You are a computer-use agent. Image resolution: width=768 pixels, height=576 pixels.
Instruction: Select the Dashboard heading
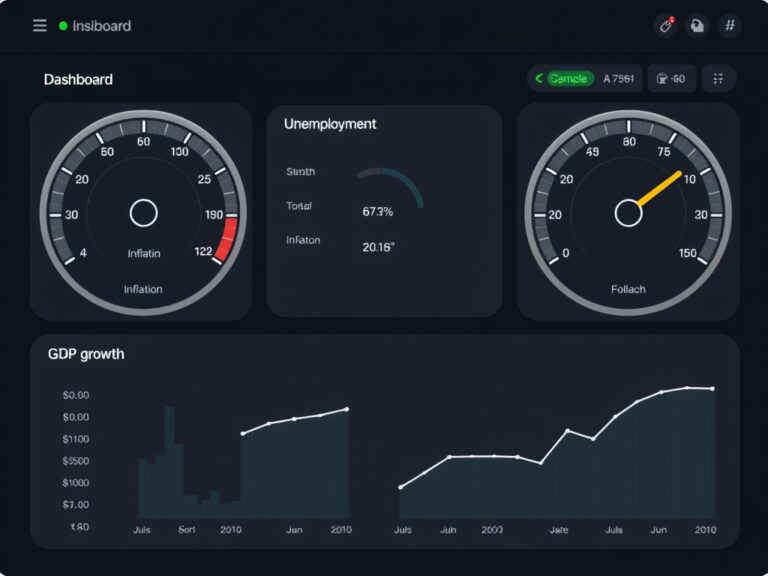(78, 79)
